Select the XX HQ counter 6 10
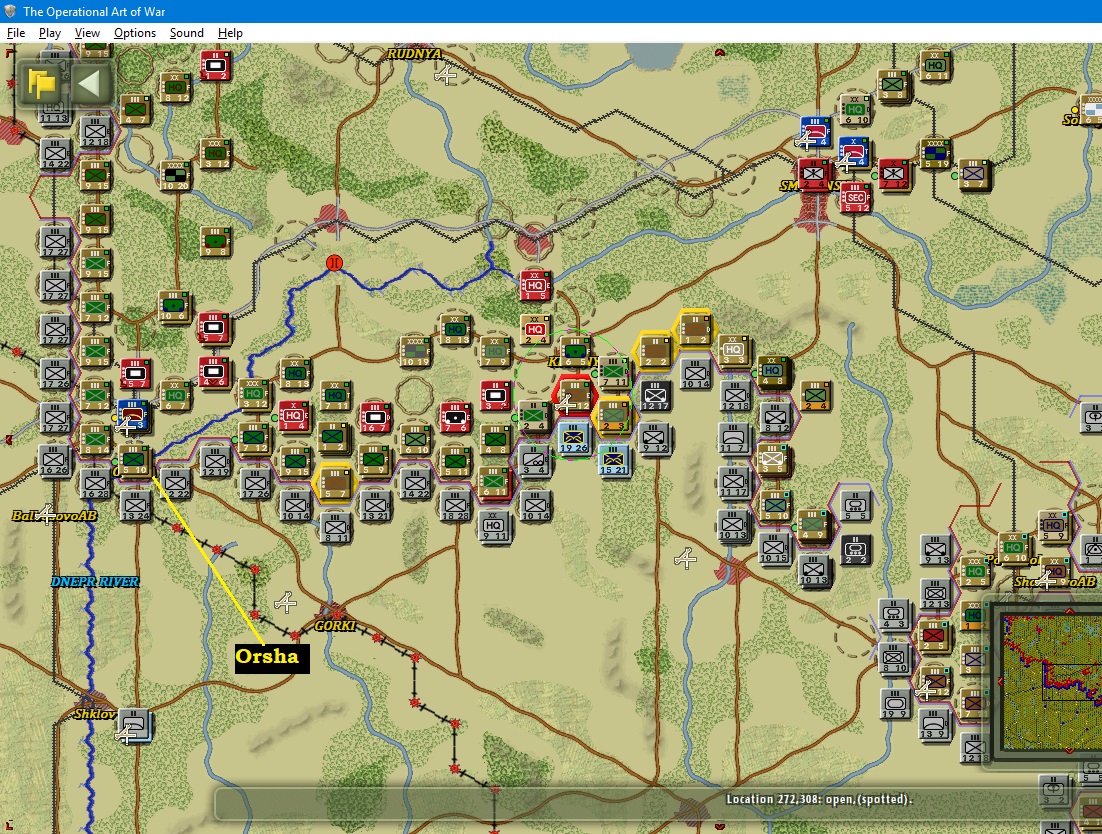Image resolution: width=1102 pixels, height=834 pixels. (x=855, y=110)
